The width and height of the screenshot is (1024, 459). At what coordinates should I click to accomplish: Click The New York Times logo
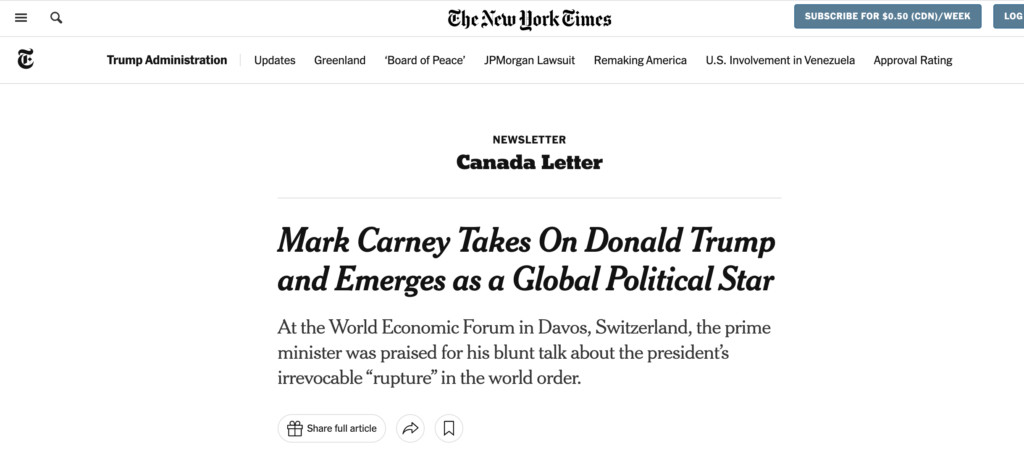pyautogui.click(x=529, y=19)
